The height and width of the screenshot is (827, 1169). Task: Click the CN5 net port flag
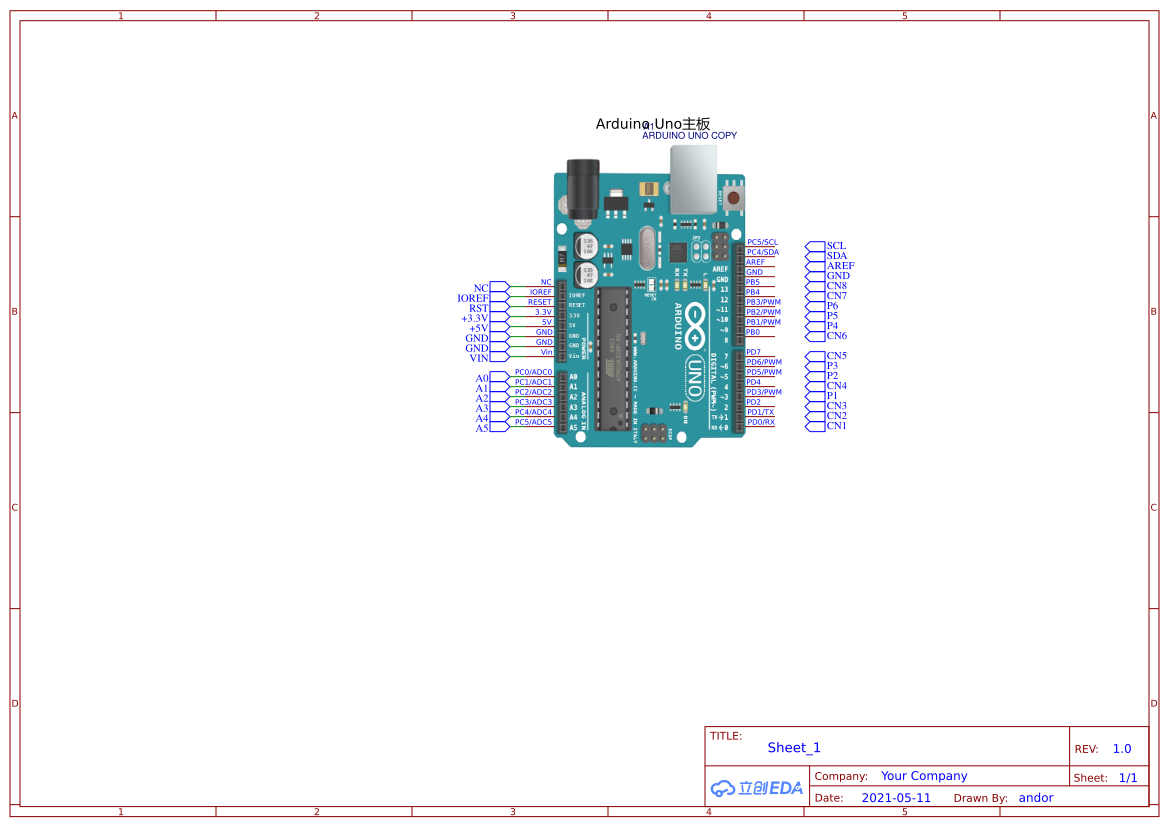coord(815,356)
